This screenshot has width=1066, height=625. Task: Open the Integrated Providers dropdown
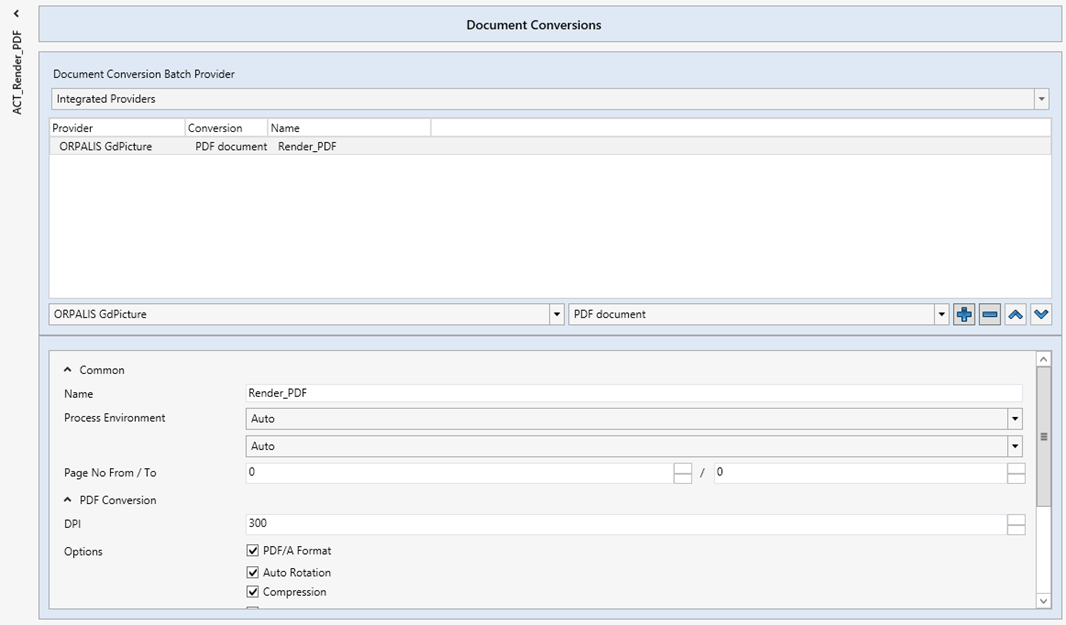point(1041,98)
